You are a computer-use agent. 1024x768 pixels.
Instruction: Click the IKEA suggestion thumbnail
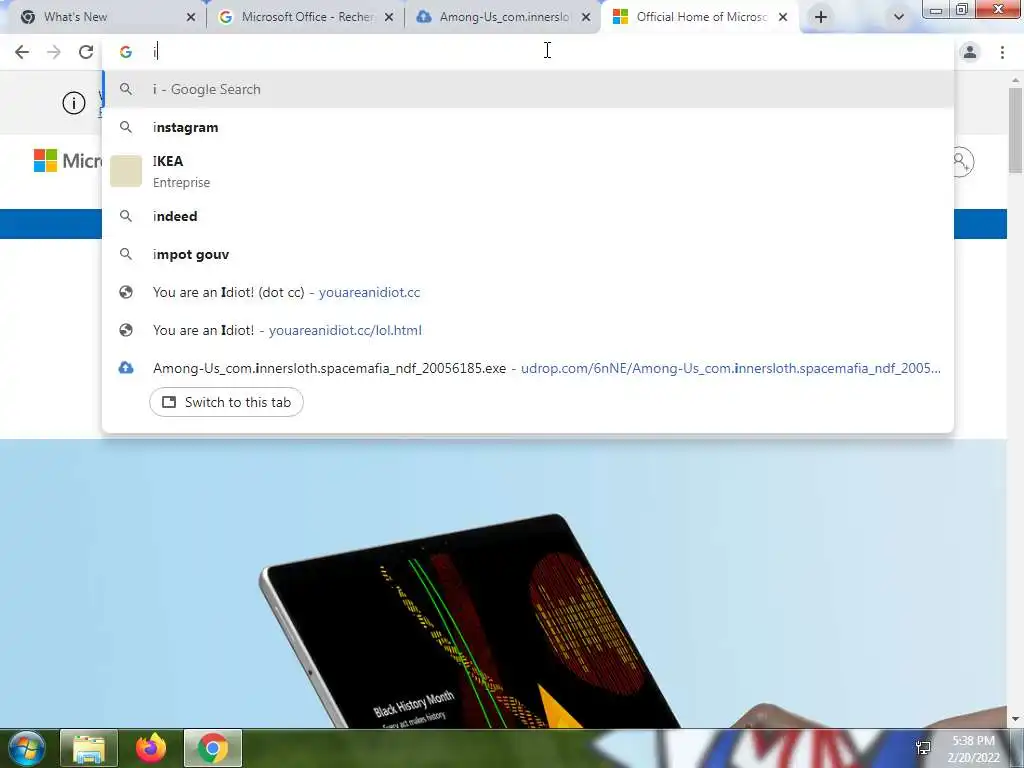point(125,171)
